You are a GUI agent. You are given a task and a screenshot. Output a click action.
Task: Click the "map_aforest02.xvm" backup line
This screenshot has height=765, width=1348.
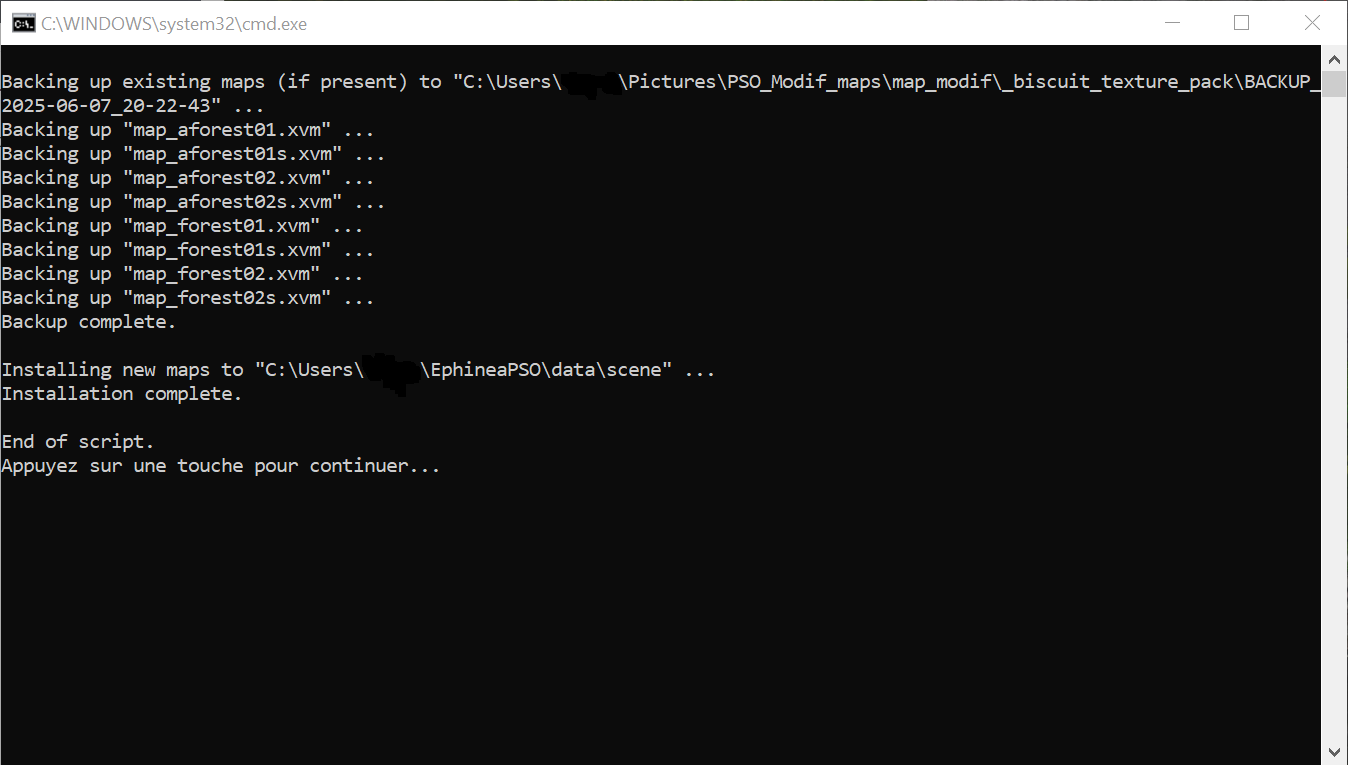188,178
